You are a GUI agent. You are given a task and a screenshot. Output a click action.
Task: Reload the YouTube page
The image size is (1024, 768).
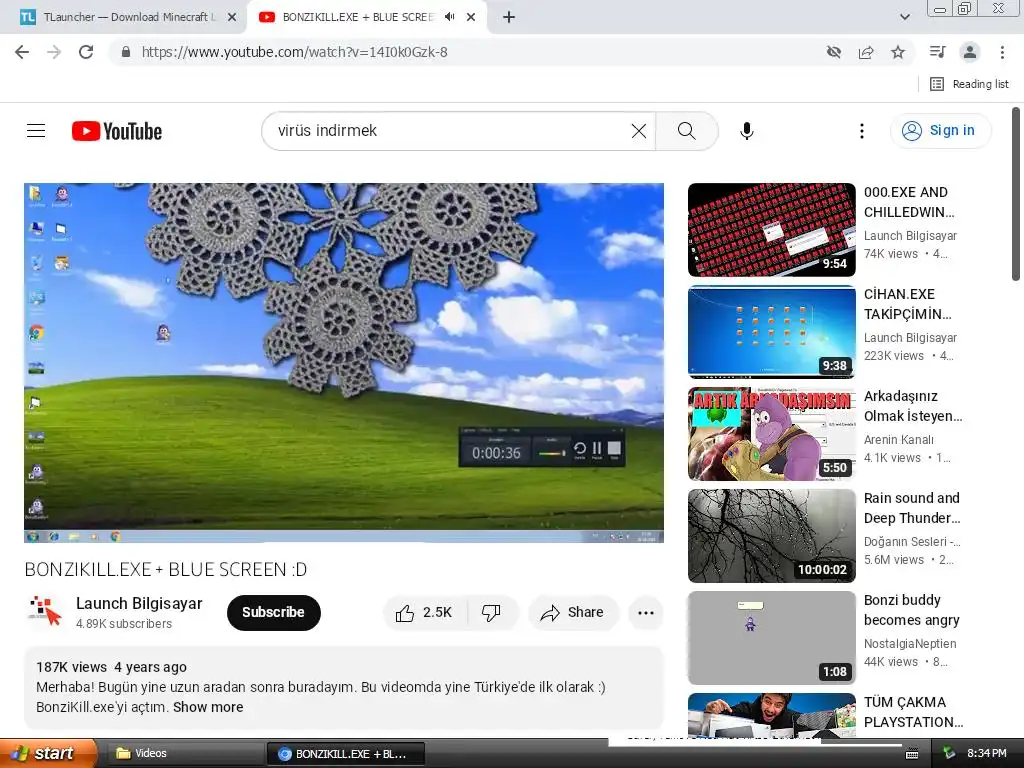[86, 52]
